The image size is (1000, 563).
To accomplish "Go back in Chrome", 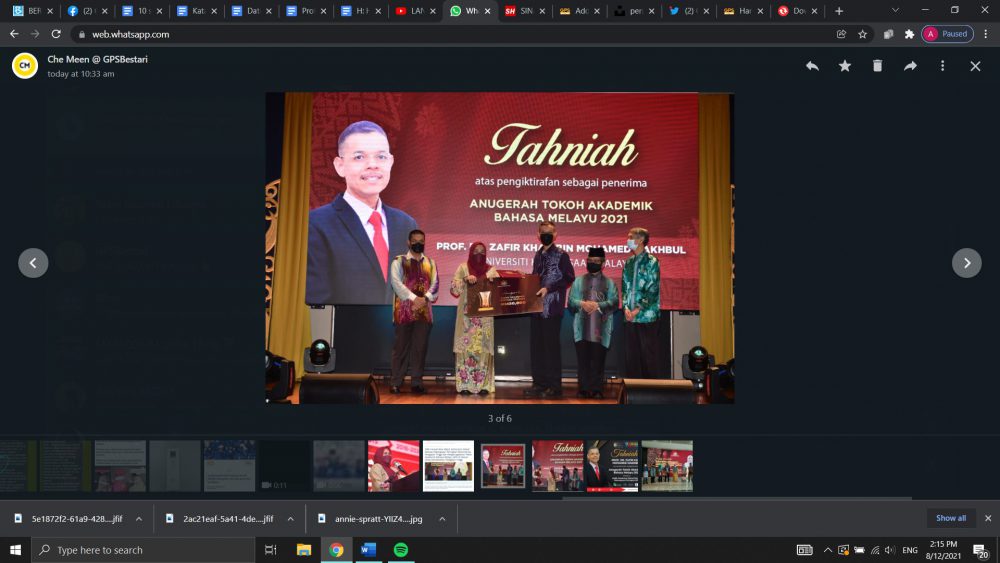I will [14, 34].
